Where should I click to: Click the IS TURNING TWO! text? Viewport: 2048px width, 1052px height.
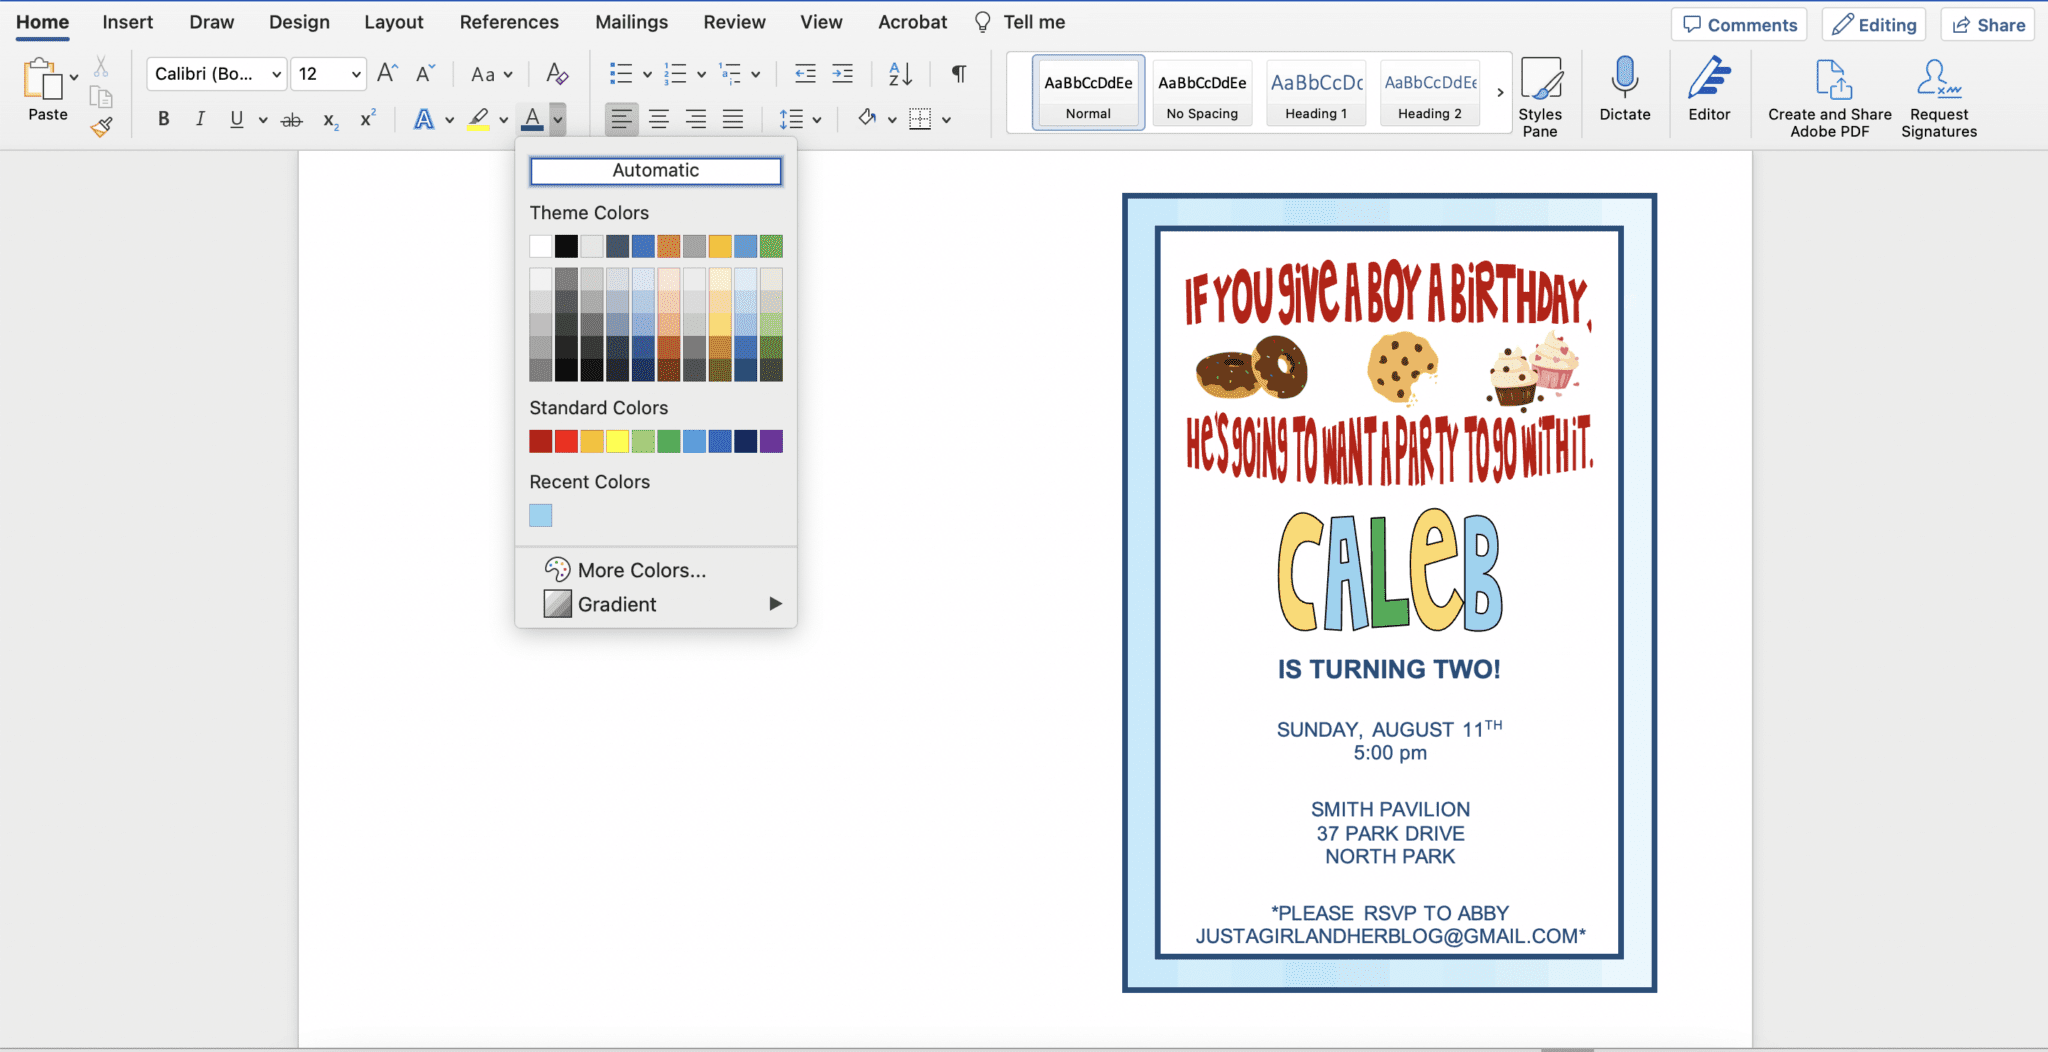click(1389, 669)
